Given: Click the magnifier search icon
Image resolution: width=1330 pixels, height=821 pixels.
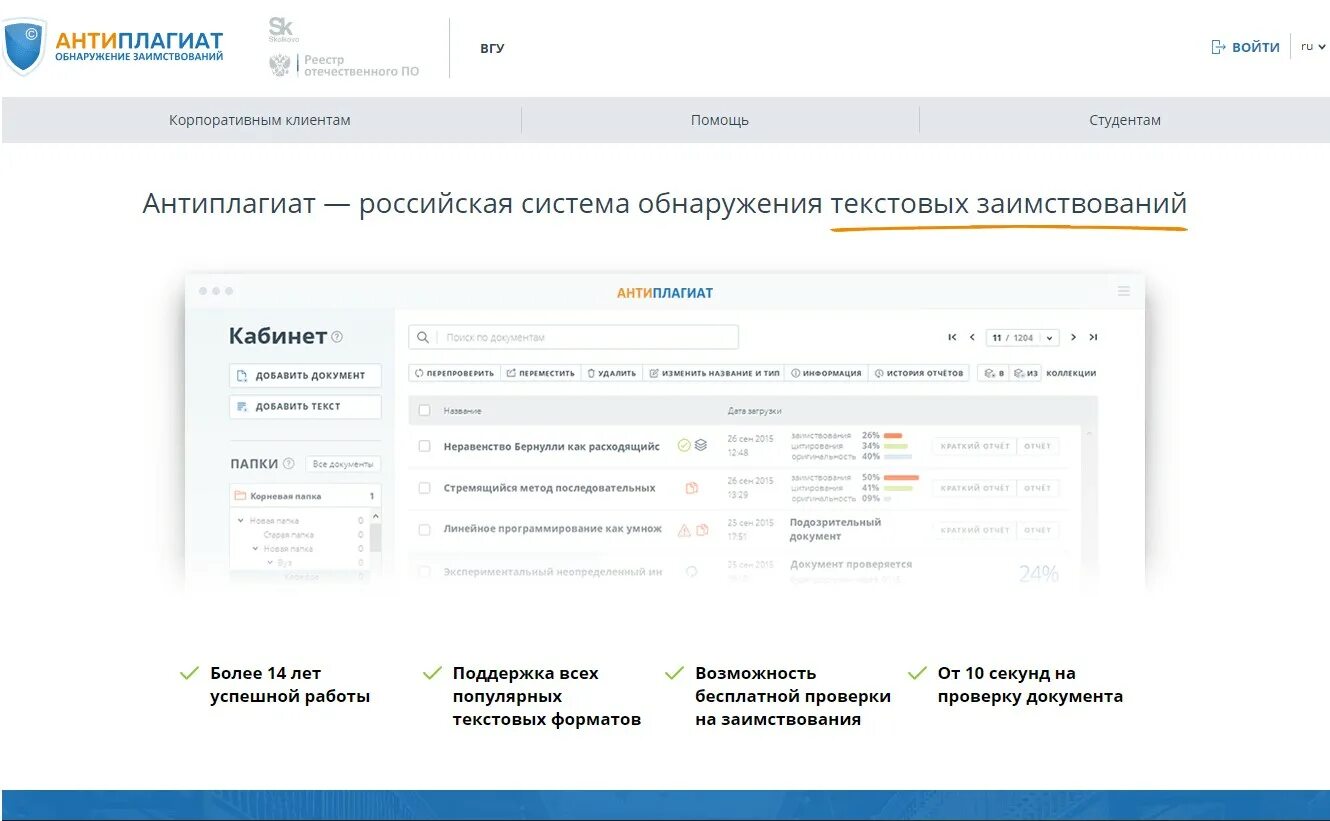Looking at the screenshot, I should coord(423,337).
